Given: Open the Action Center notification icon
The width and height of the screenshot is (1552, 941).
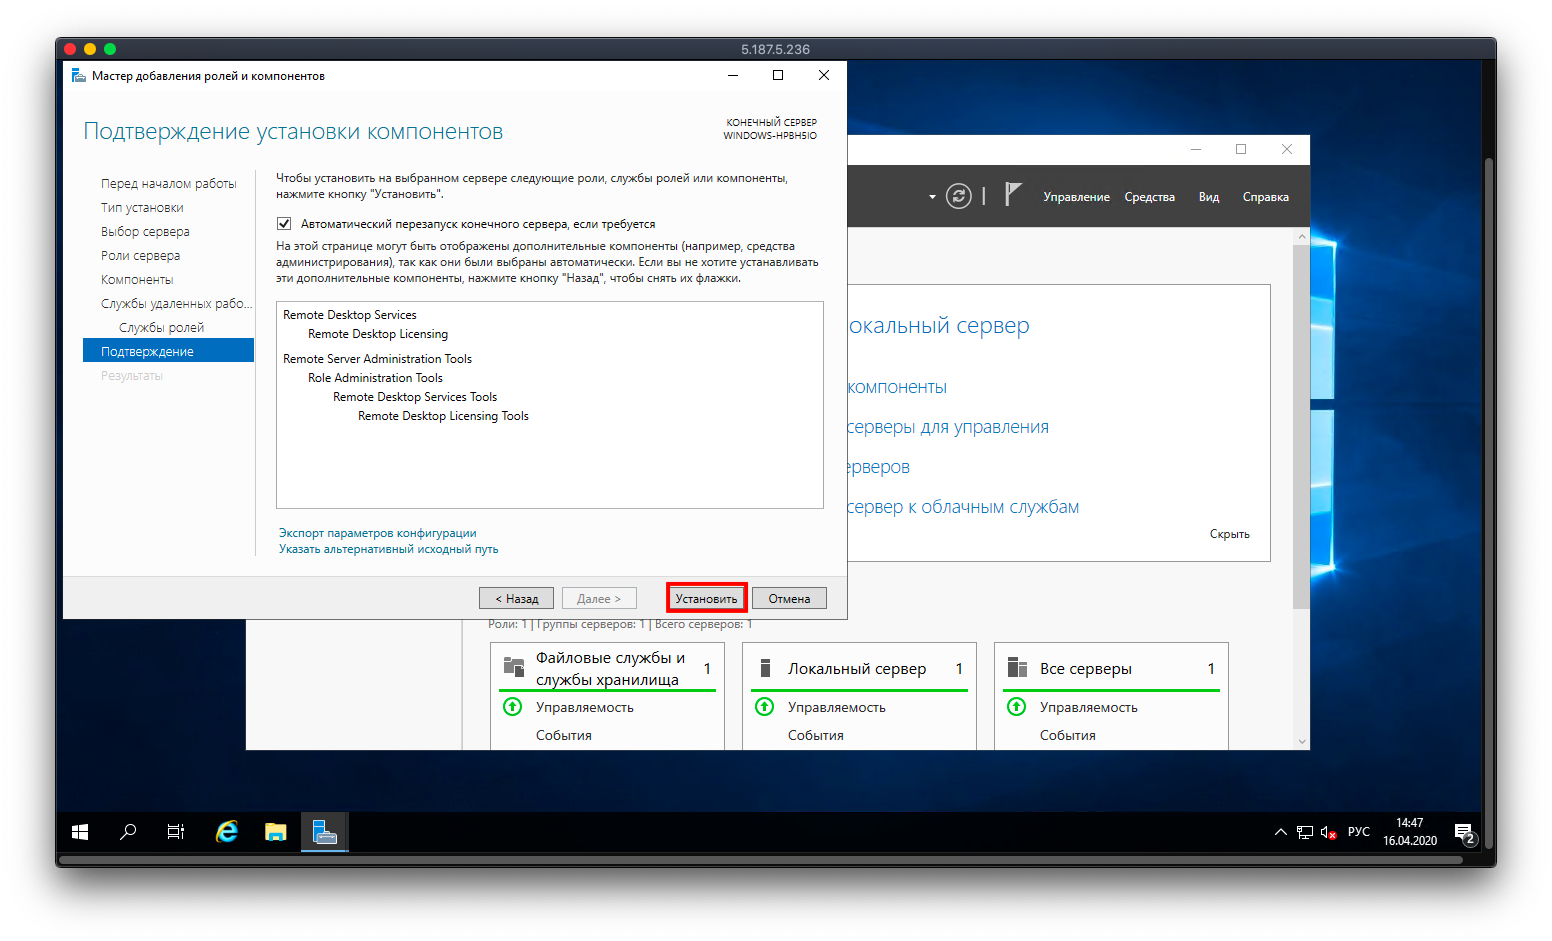Looking at the screenshot, I should 1464,832.
